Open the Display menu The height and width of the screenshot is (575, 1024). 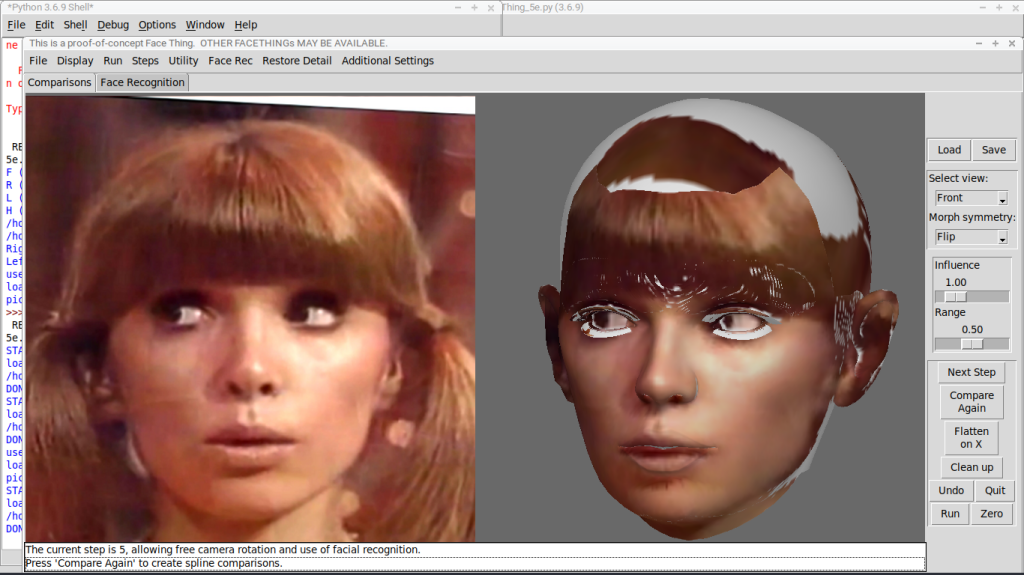(x=75, y=61)
